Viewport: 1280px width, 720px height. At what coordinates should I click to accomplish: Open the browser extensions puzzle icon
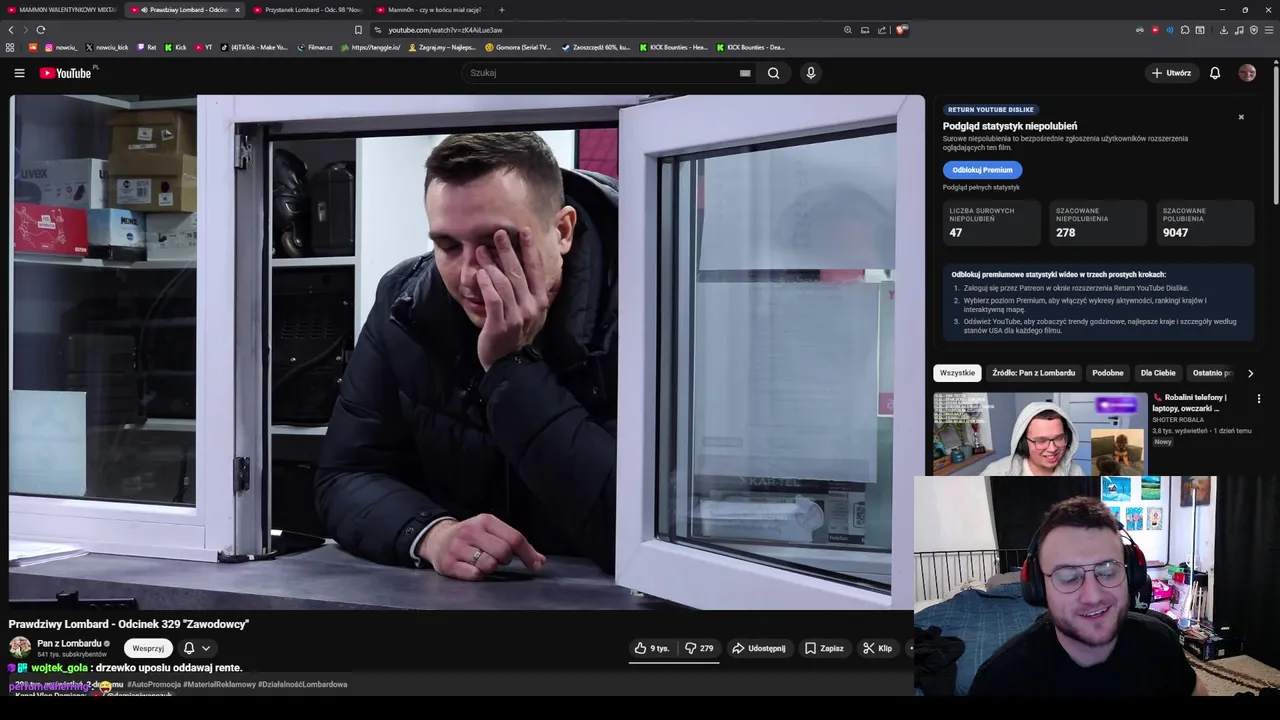[1185, 30]
